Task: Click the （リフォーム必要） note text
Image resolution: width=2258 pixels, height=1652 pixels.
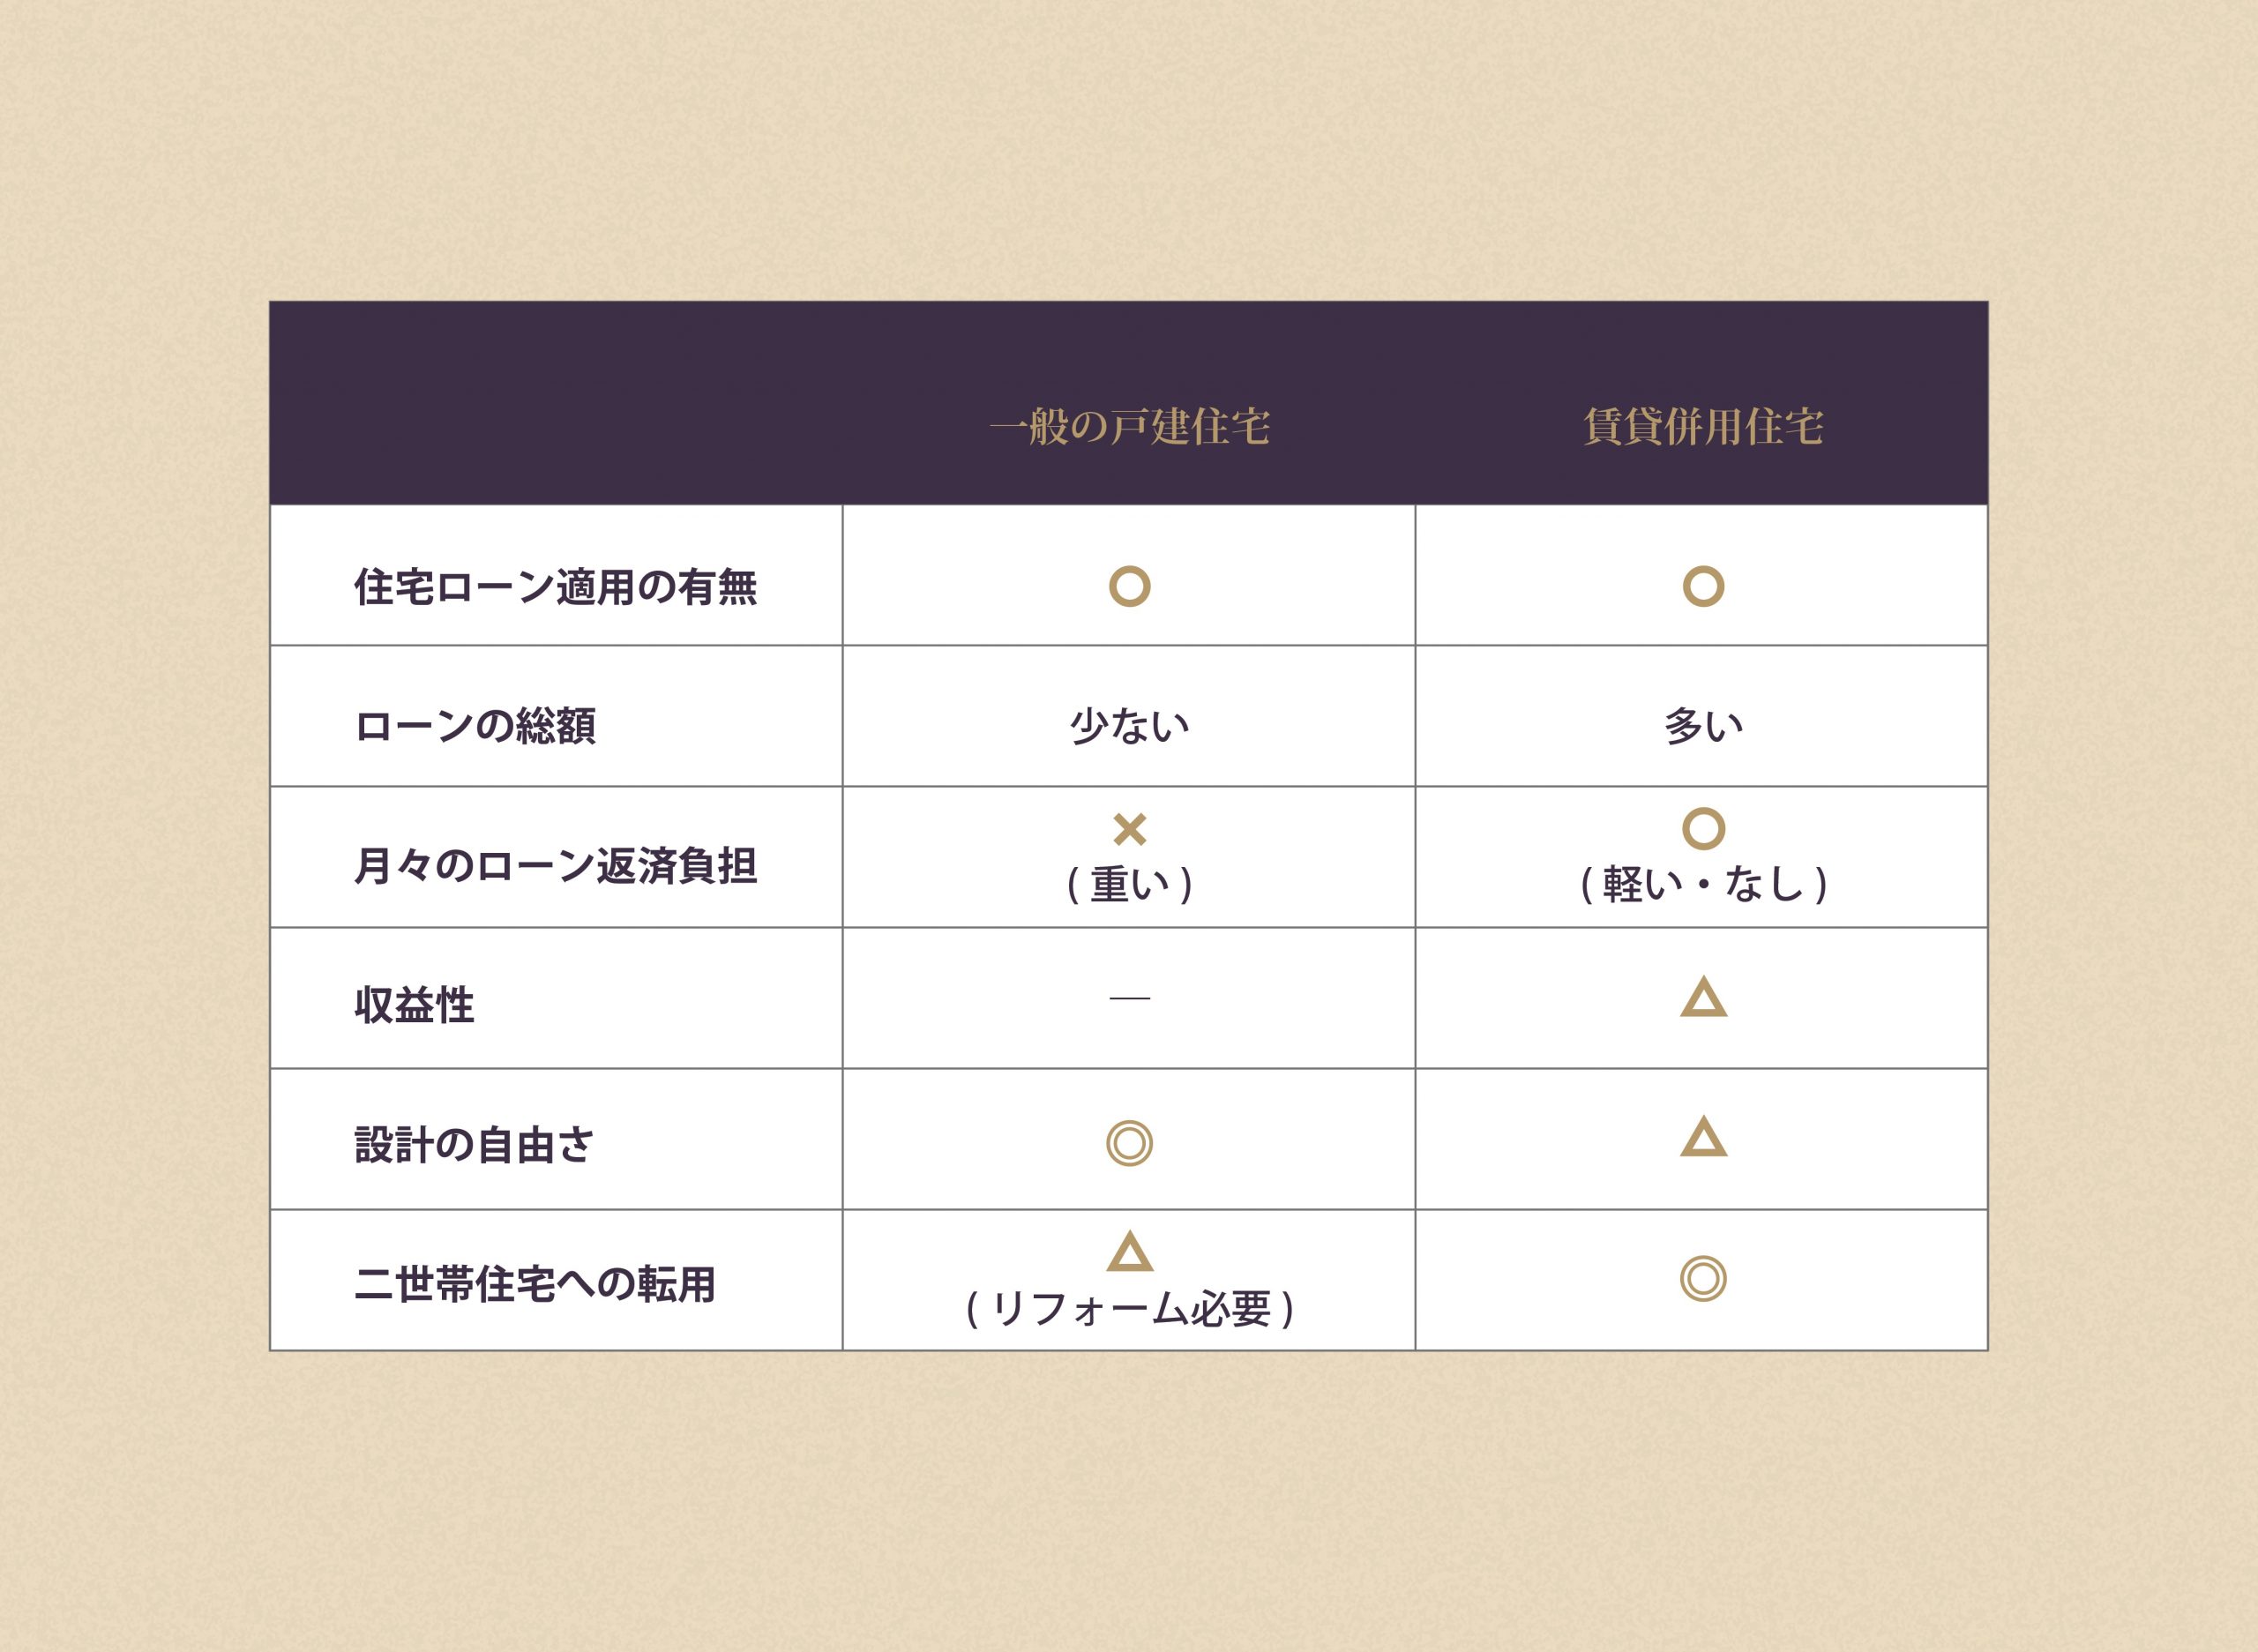Action: click(x=1130, y=1308)
